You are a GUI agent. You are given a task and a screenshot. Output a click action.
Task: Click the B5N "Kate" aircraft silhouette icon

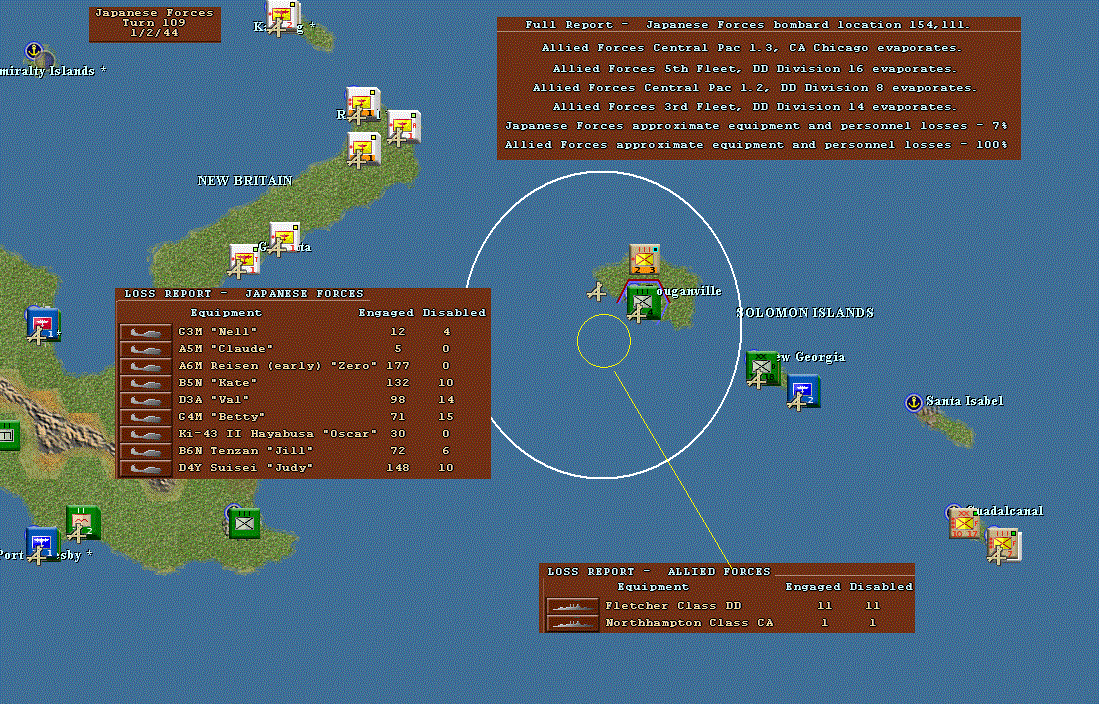point(146,383)
